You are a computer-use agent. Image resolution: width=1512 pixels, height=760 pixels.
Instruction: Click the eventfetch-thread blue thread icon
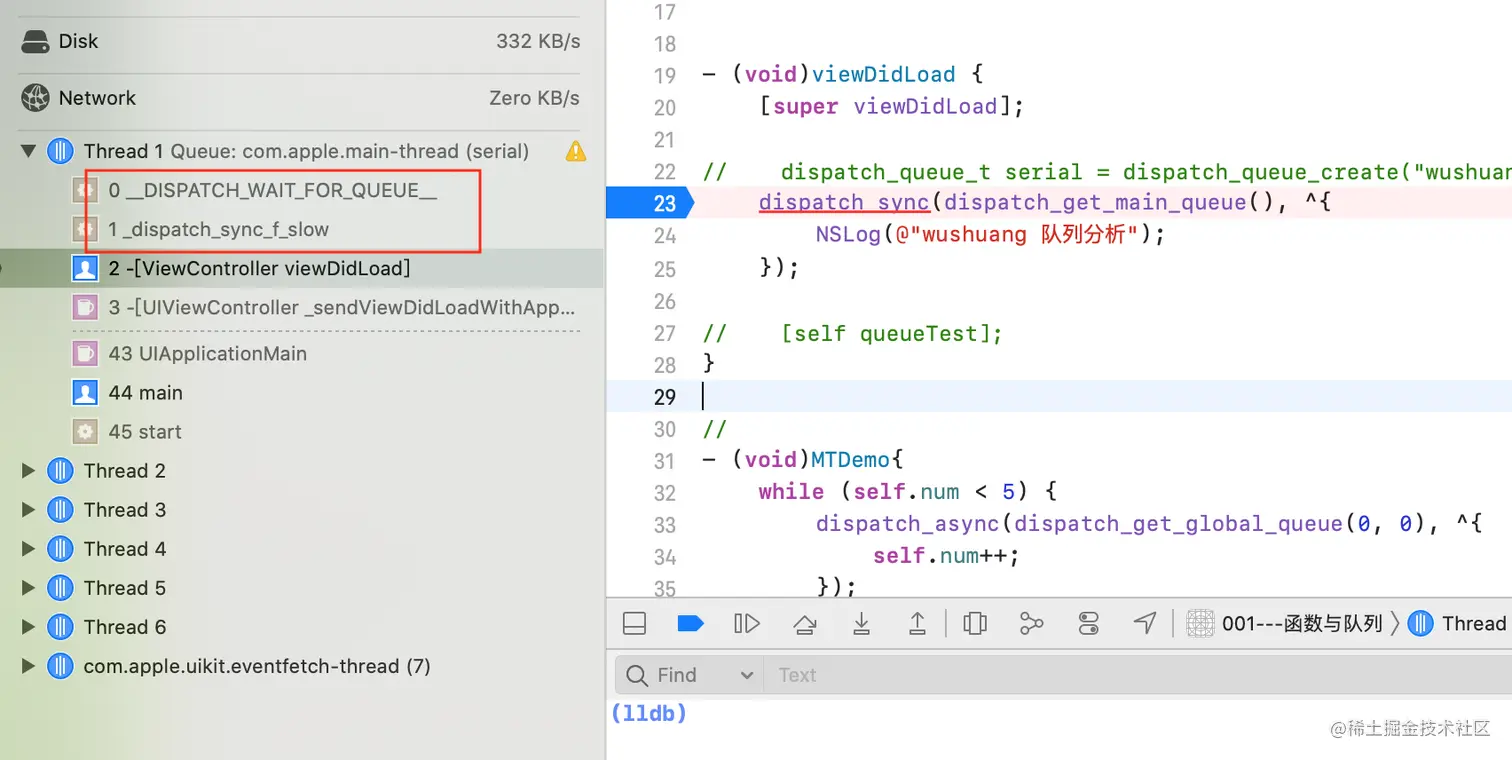[60, 666]
